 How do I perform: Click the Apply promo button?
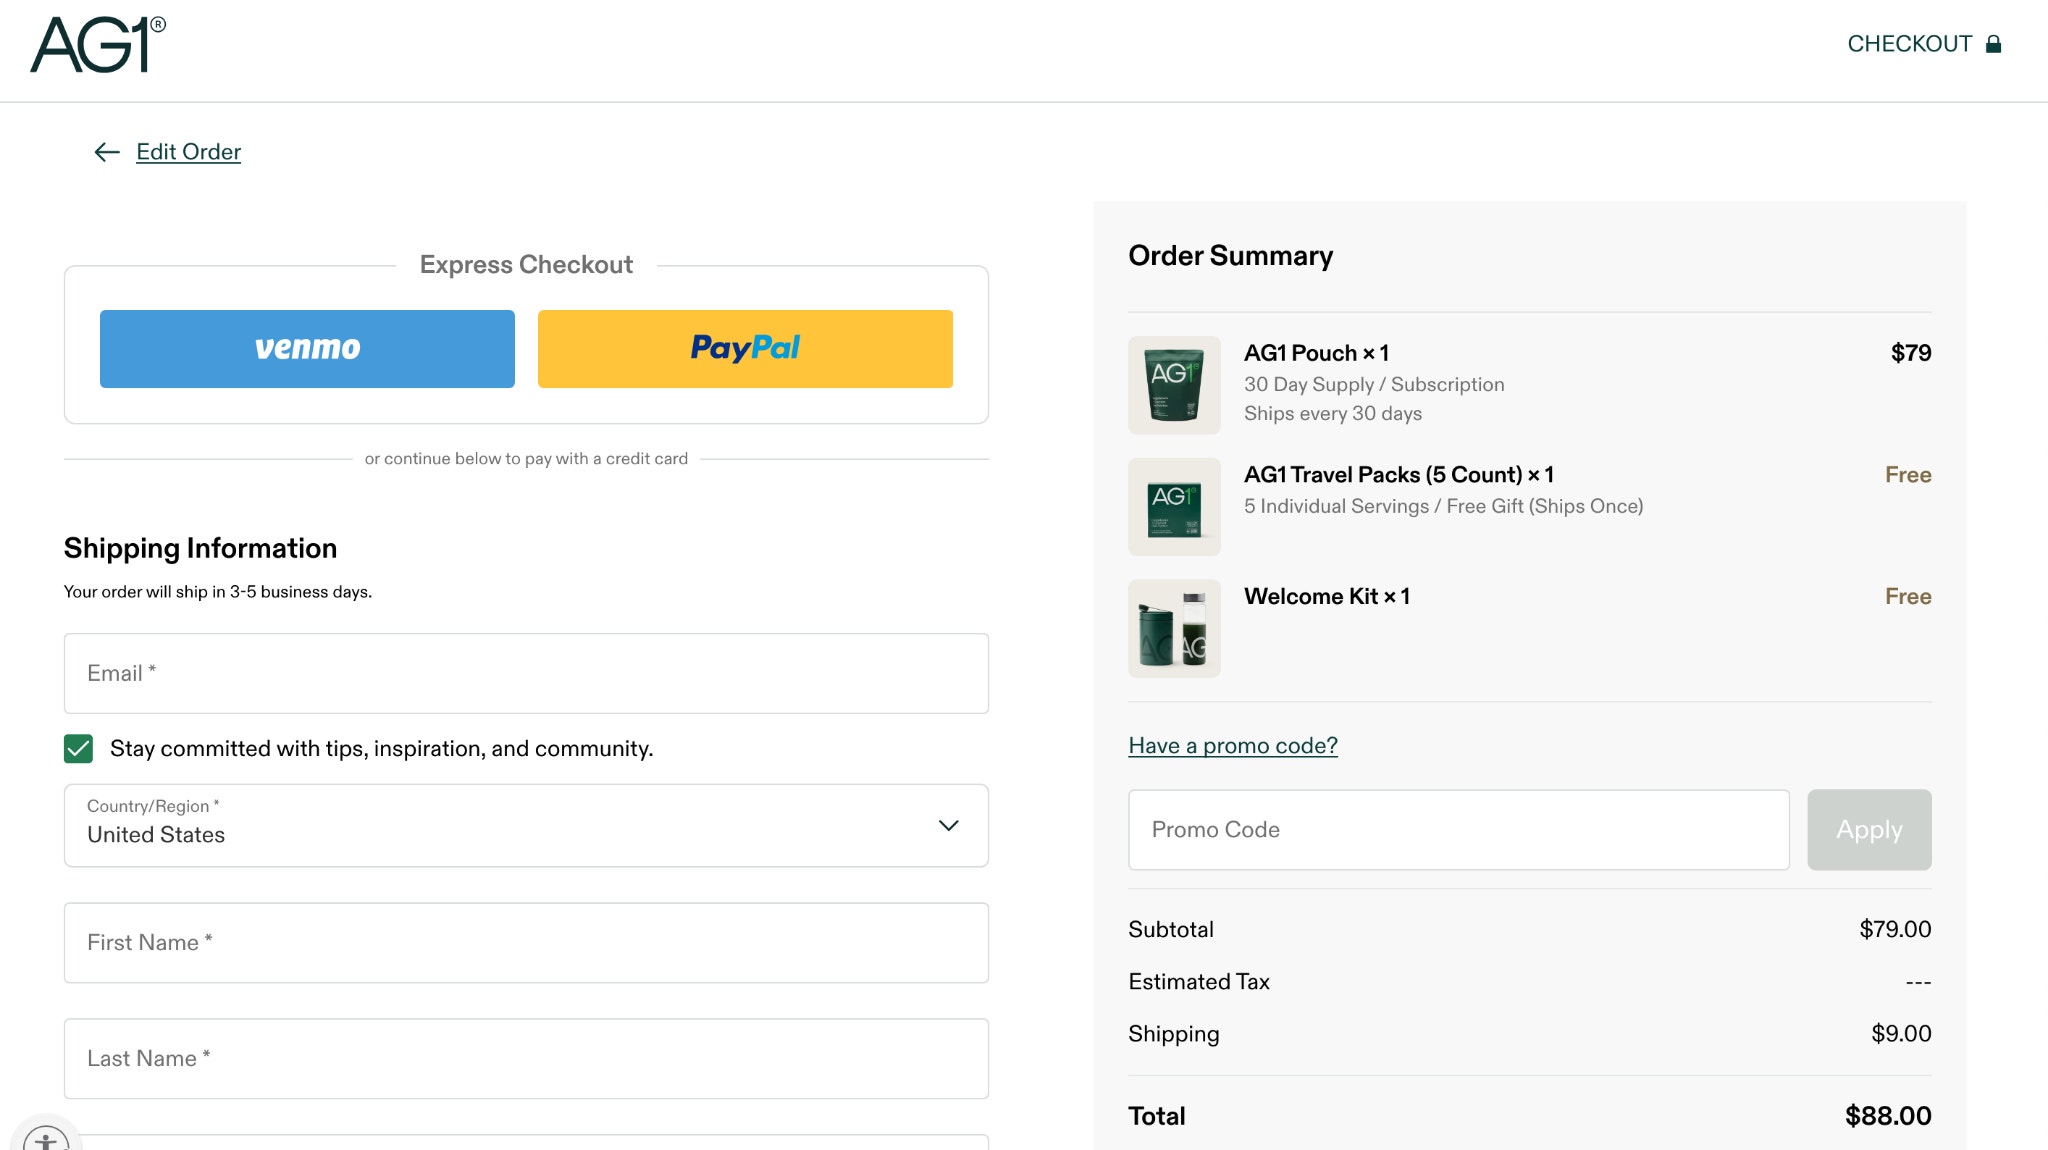click(x=1869, y=830)
